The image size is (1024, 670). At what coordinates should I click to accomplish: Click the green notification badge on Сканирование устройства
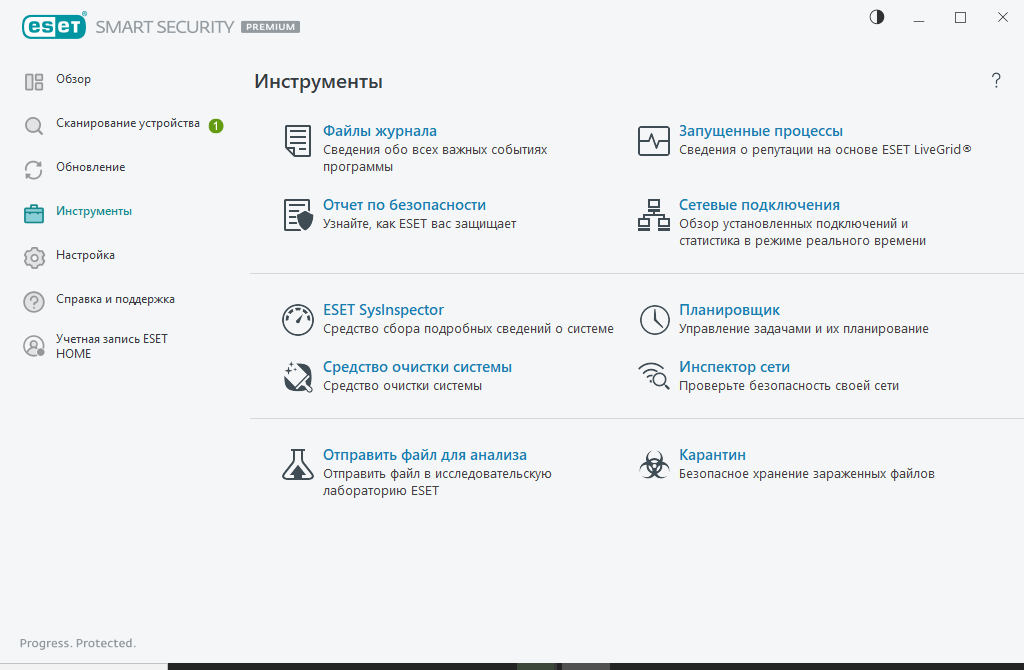(x=216, y=125)
